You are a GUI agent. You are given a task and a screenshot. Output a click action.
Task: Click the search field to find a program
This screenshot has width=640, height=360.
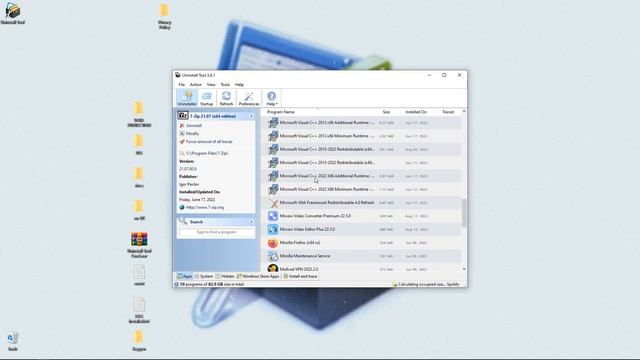pos(216,232)
